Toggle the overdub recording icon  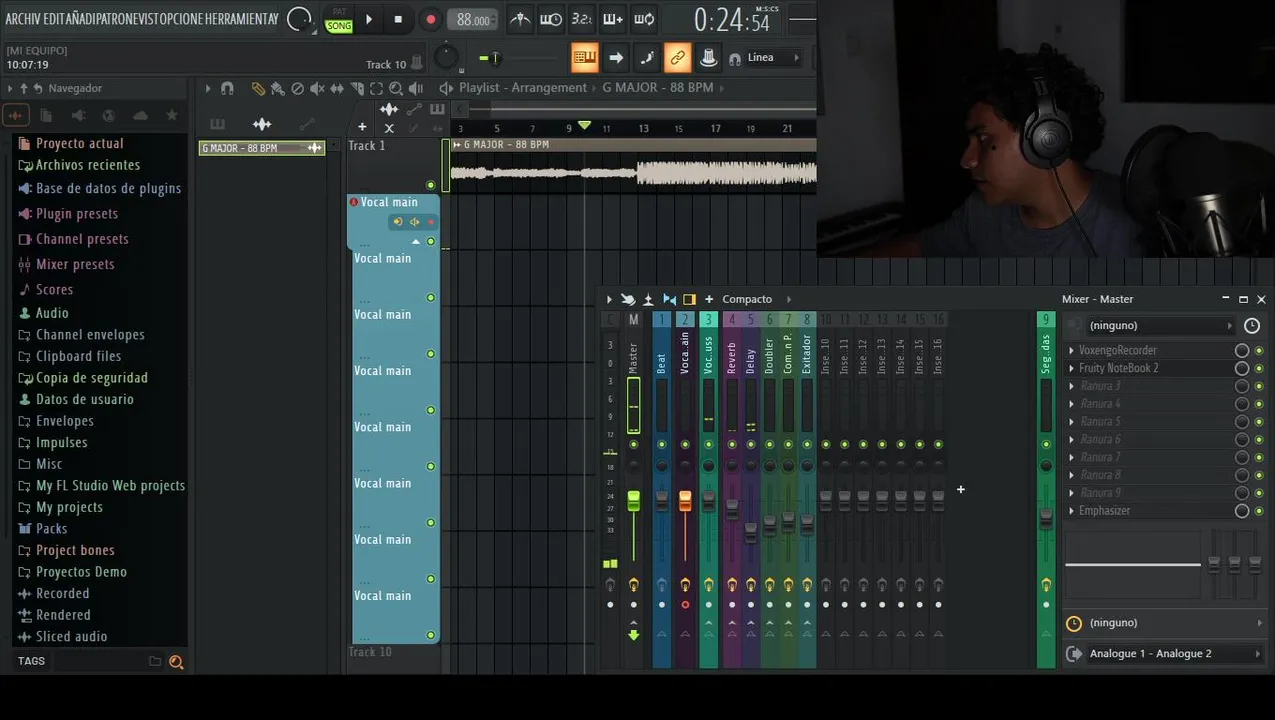pos(613,19)
